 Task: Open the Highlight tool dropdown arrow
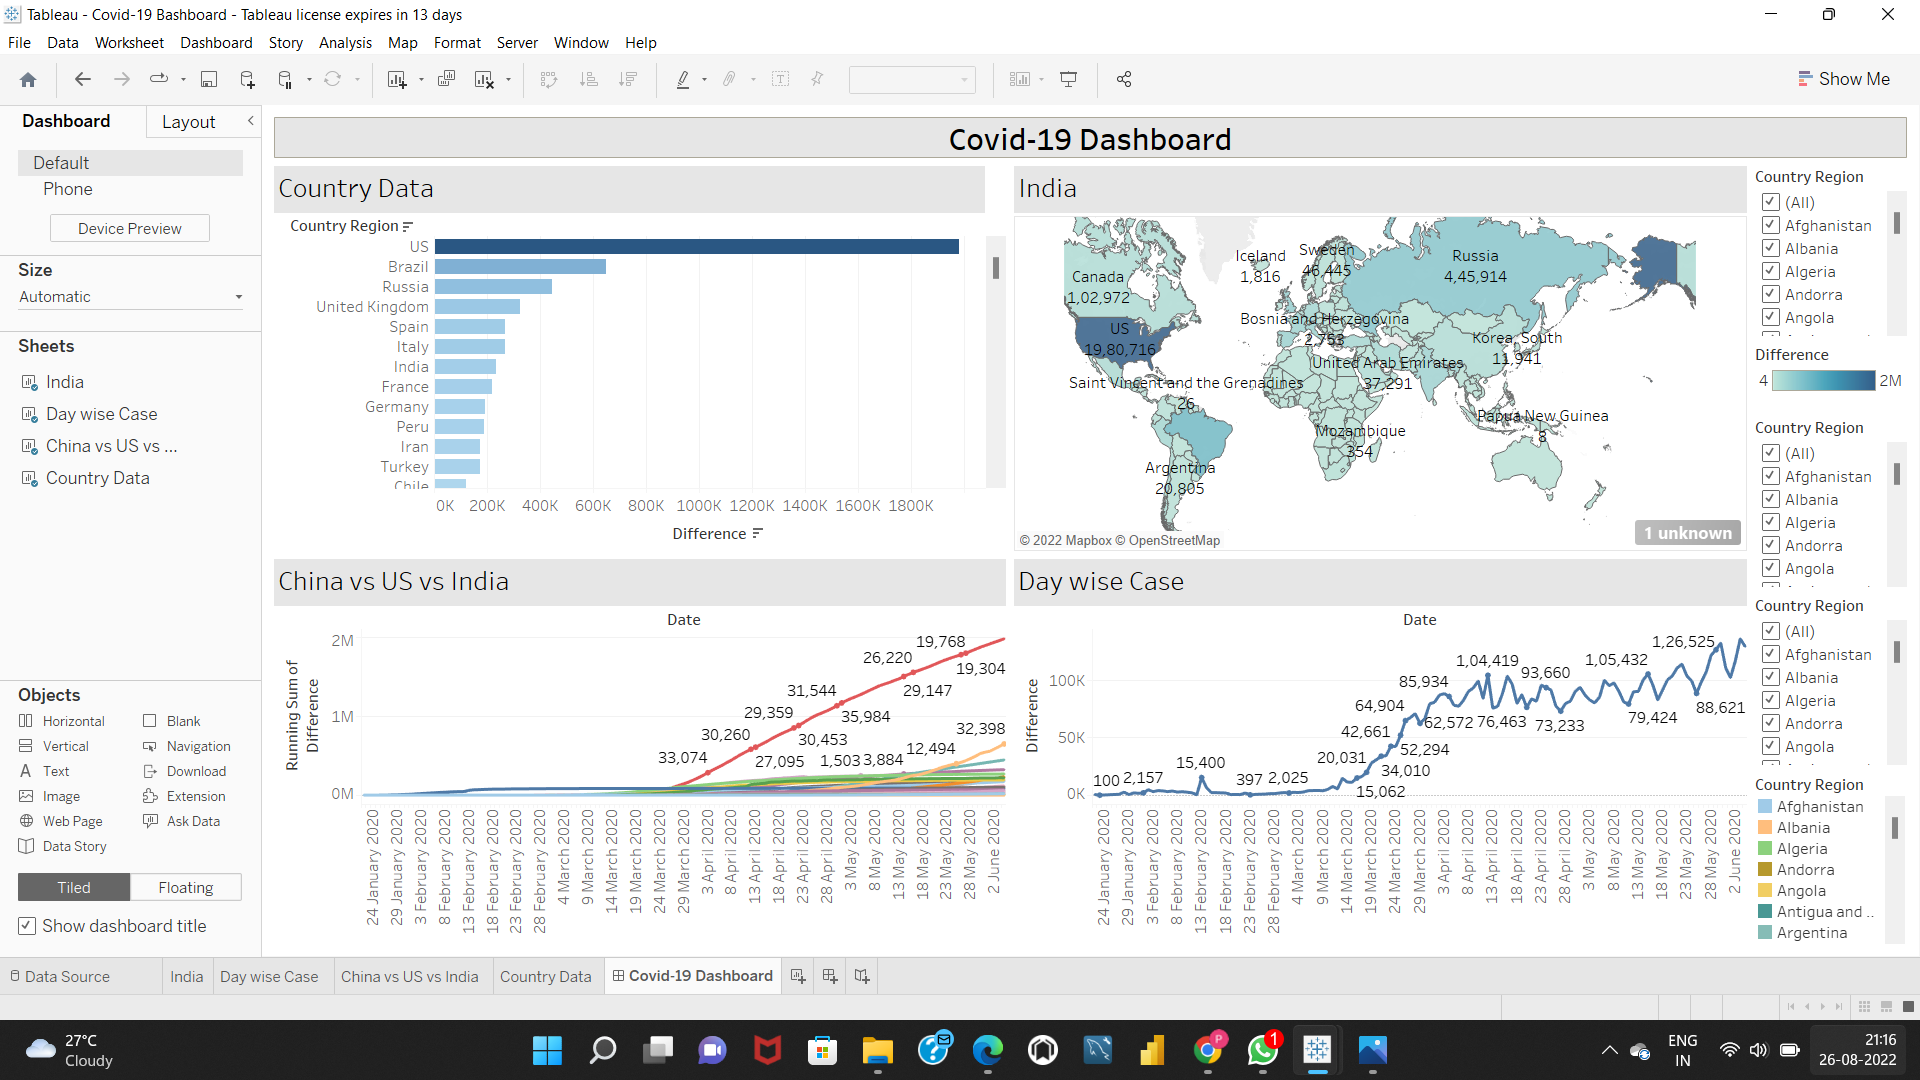[703, 79]
